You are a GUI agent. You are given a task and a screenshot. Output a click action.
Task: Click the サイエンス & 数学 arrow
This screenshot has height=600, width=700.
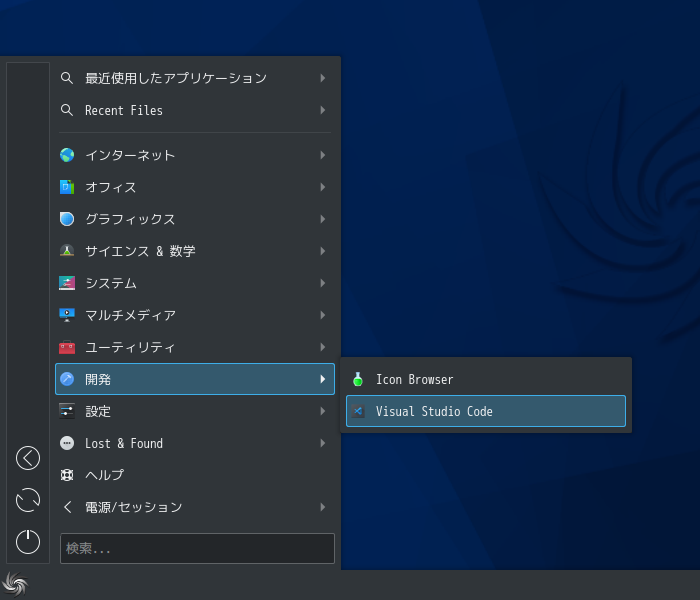click(x=323, y=251)
